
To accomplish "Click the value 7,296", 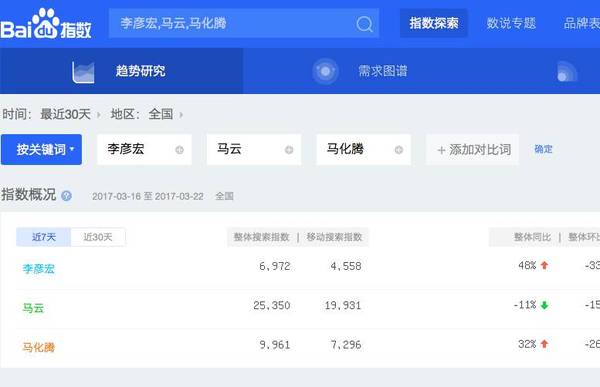I will pos(346,345).
